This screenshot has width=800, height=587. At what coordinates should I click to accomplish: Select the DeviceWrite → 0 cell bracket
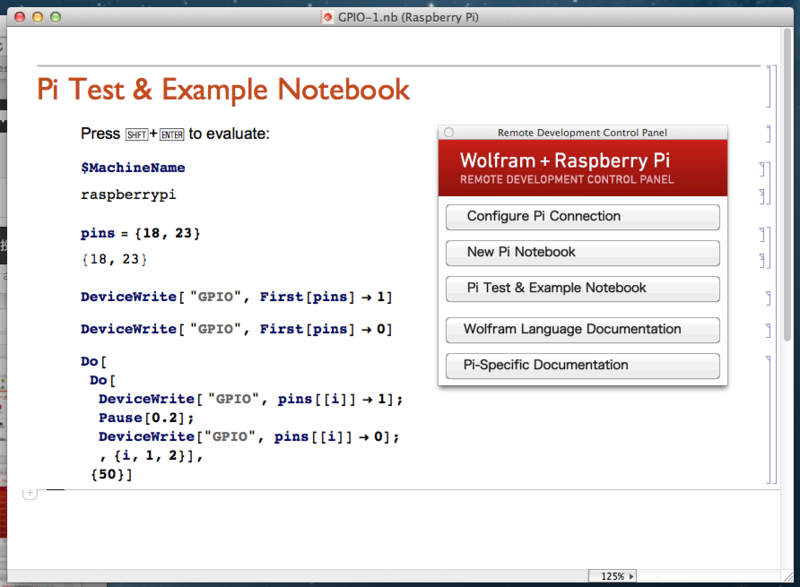pos(768,330)
